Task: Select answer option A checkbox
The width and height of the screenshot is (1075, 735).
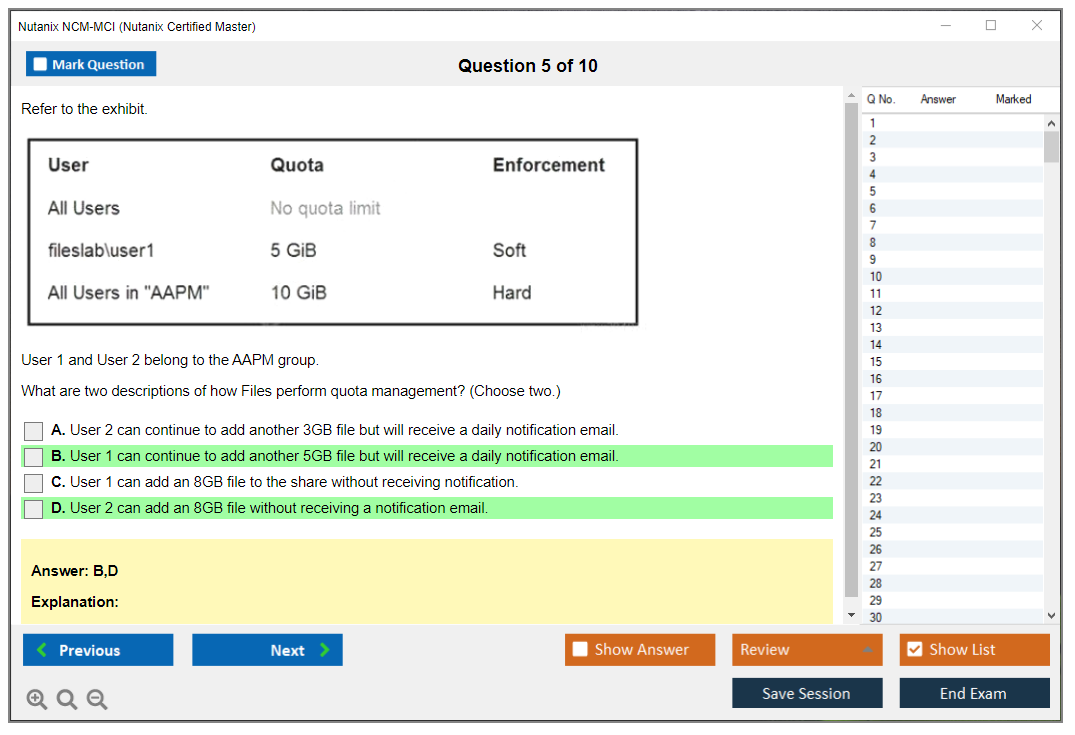Action: (34, 431)
